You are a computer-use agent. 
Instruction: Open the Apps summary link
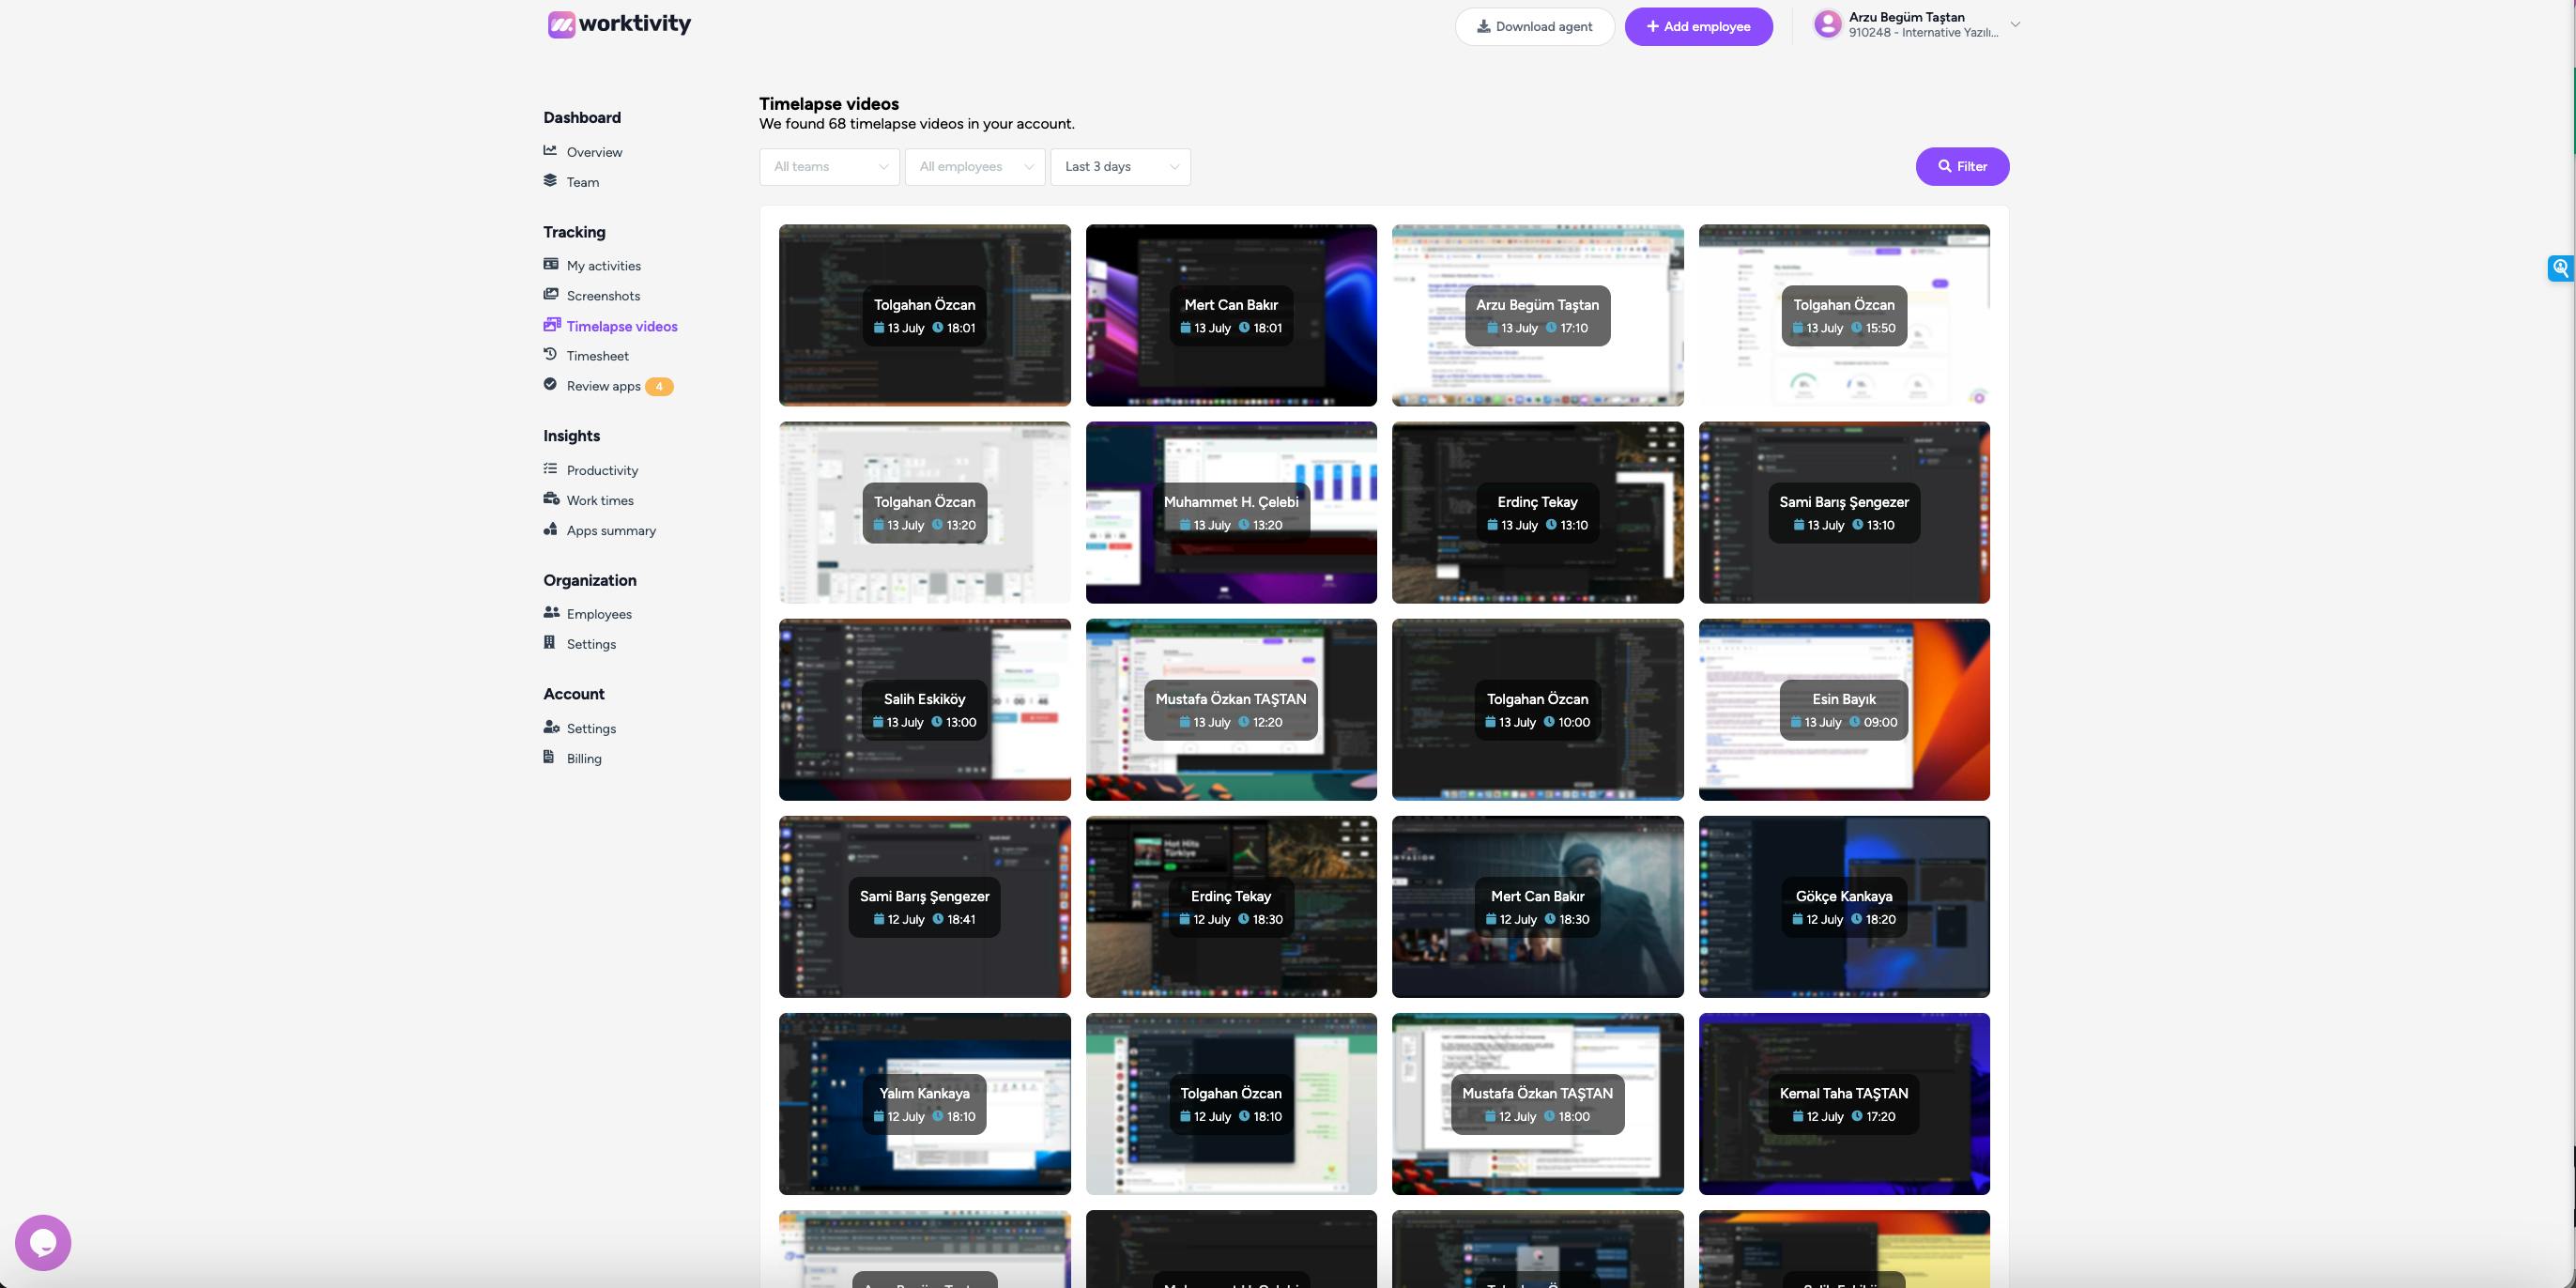click(611, 530)
